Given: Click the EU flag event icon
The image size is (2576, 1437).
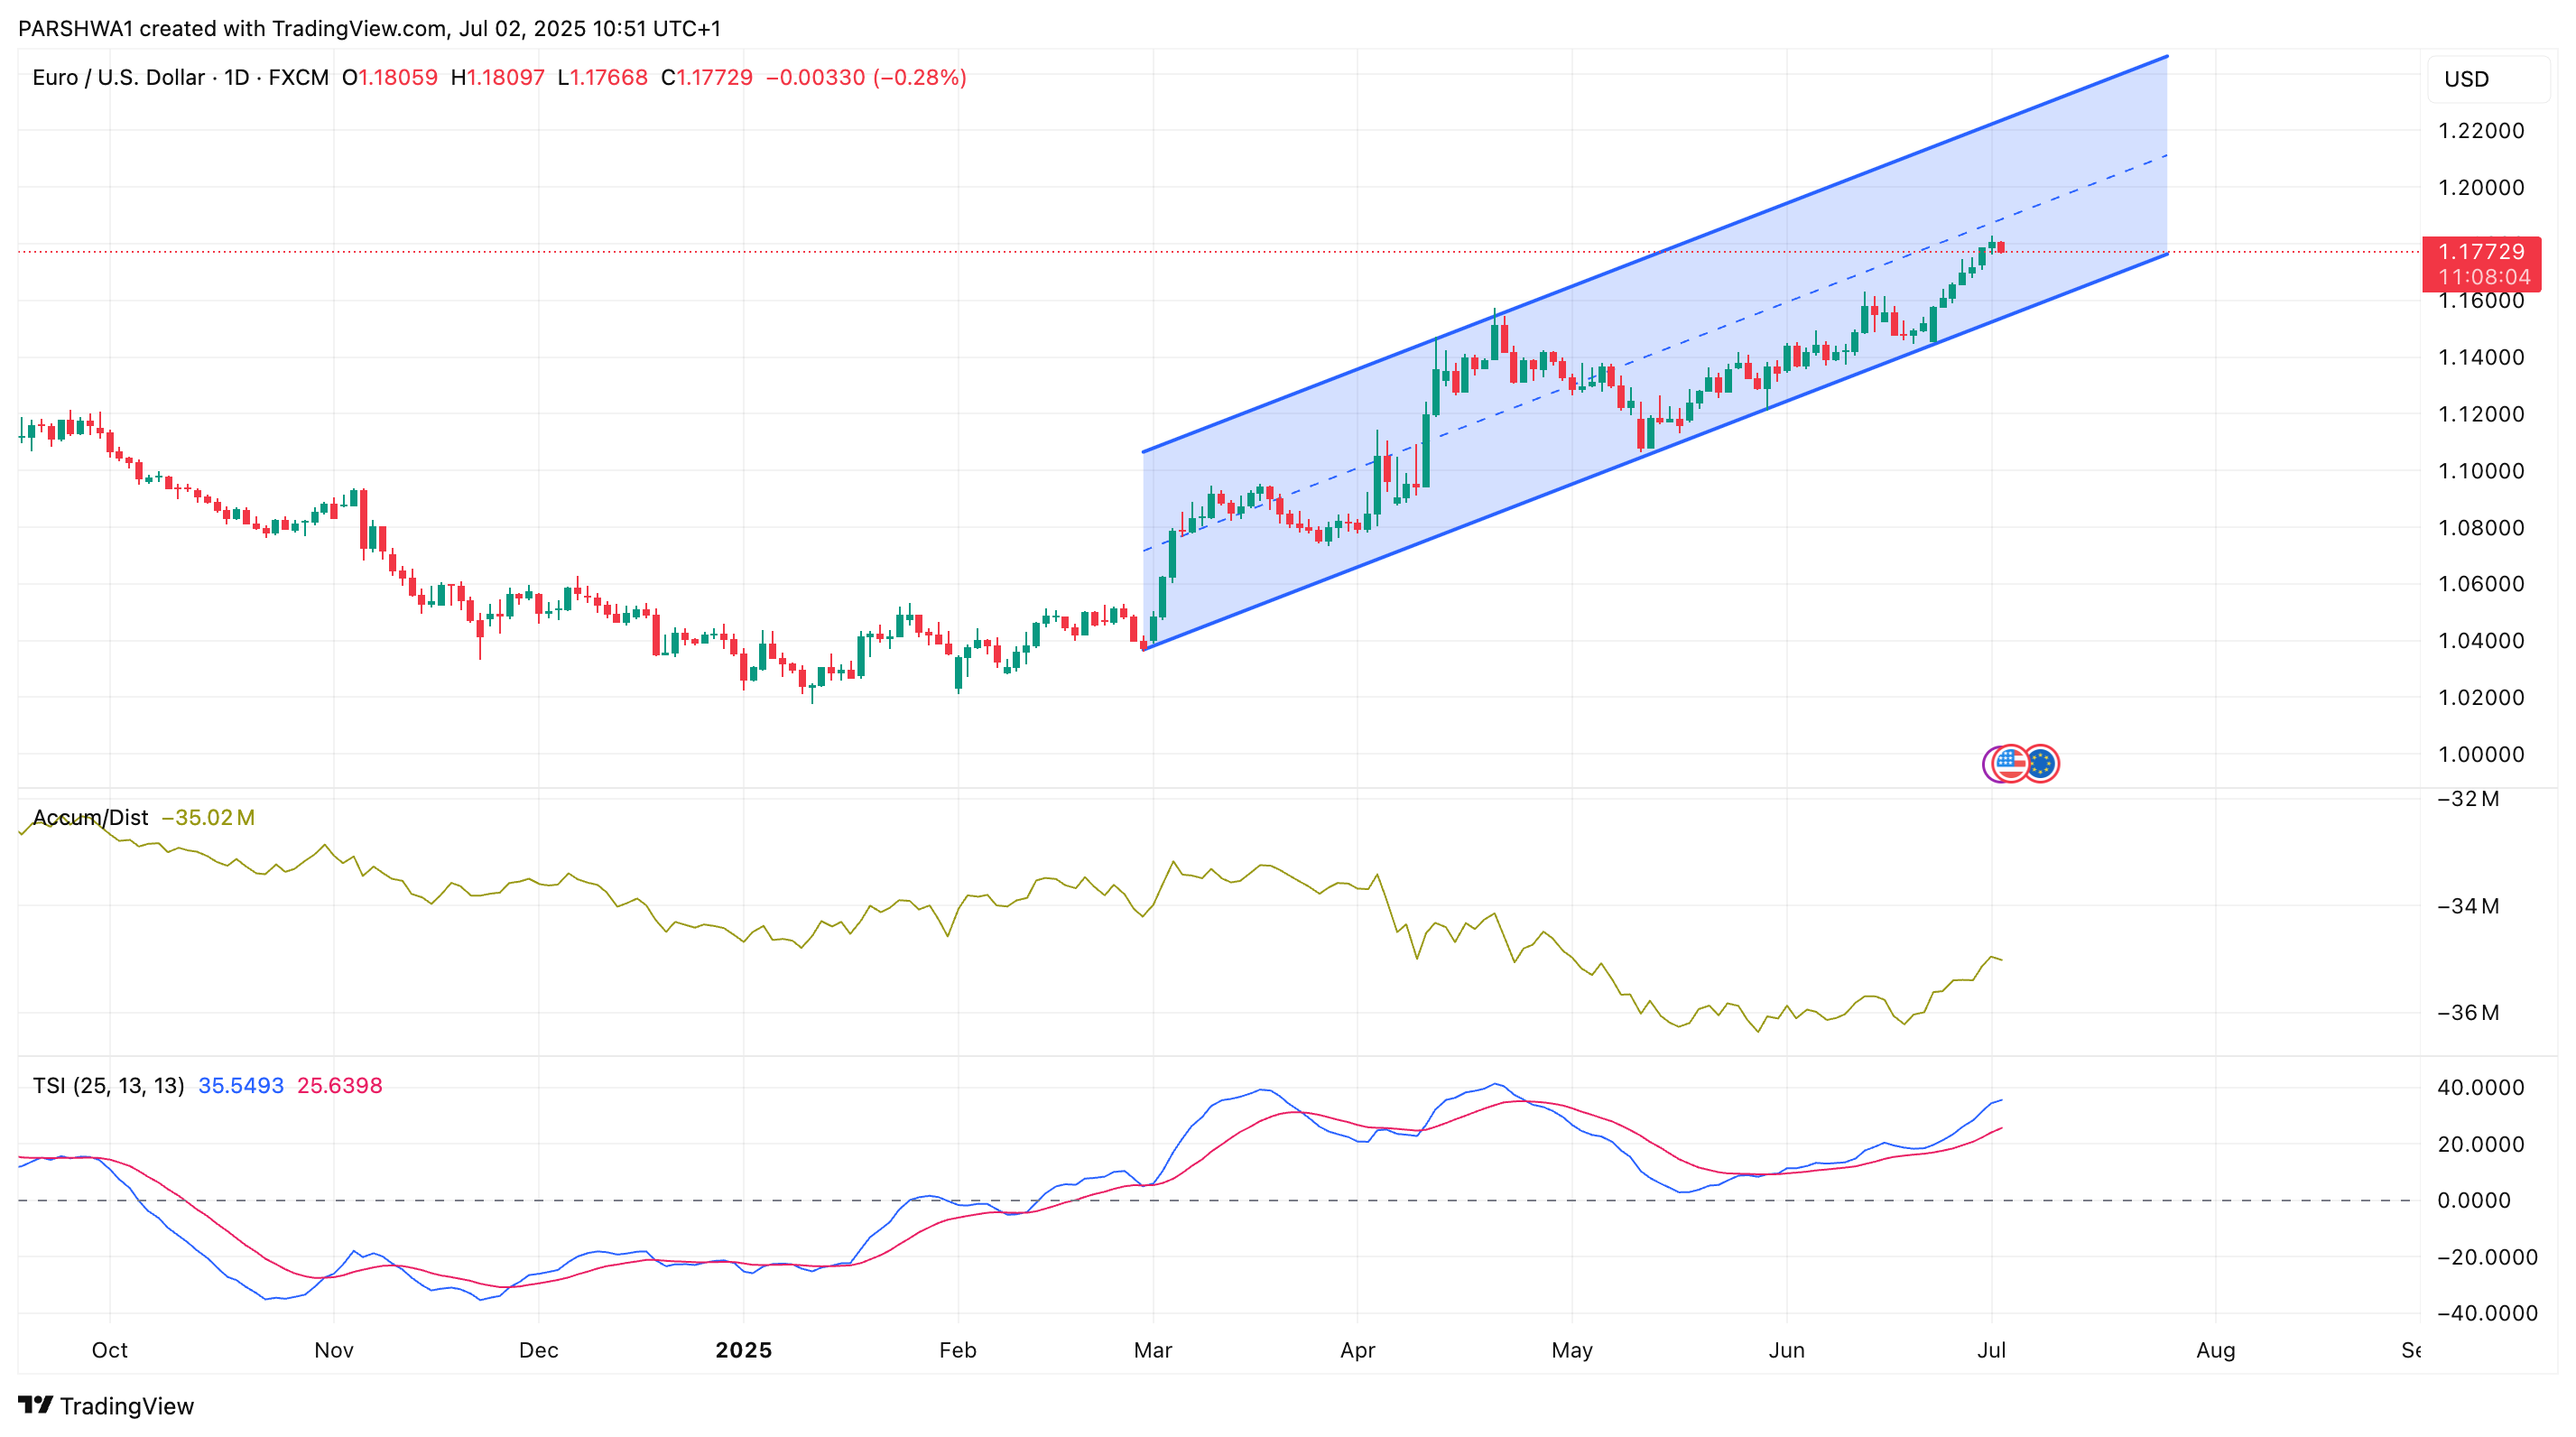Looking at the screenshot, I should pos(2041,764).
